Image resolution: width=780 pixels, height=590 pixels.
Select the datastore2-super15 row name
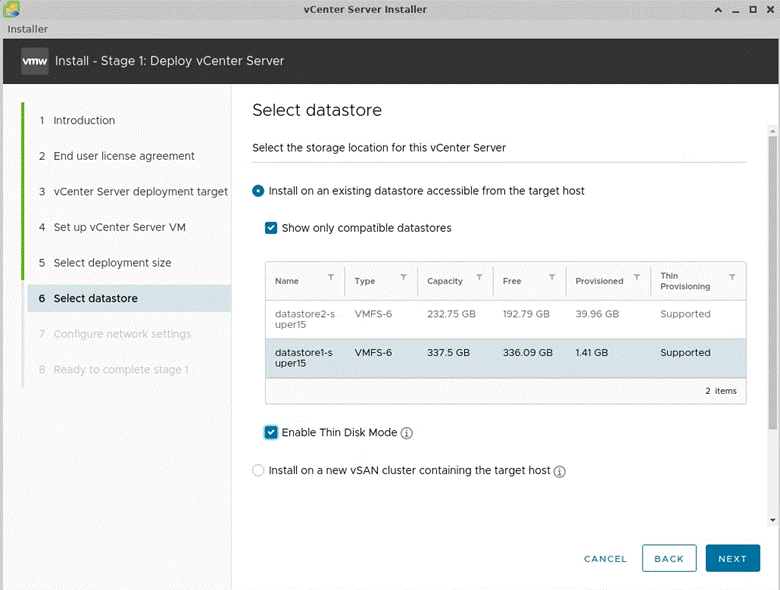(x=304, y=319)
